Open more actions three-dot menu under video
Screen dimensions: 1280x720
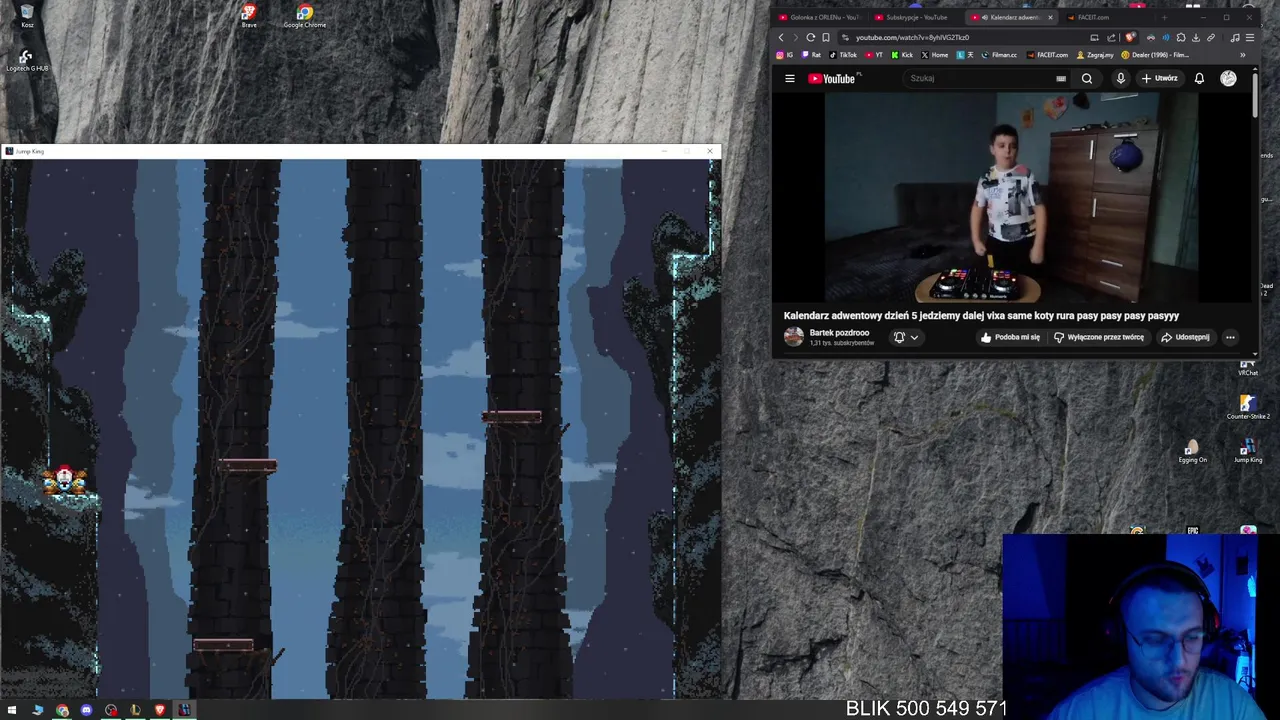pos(1230,337)
